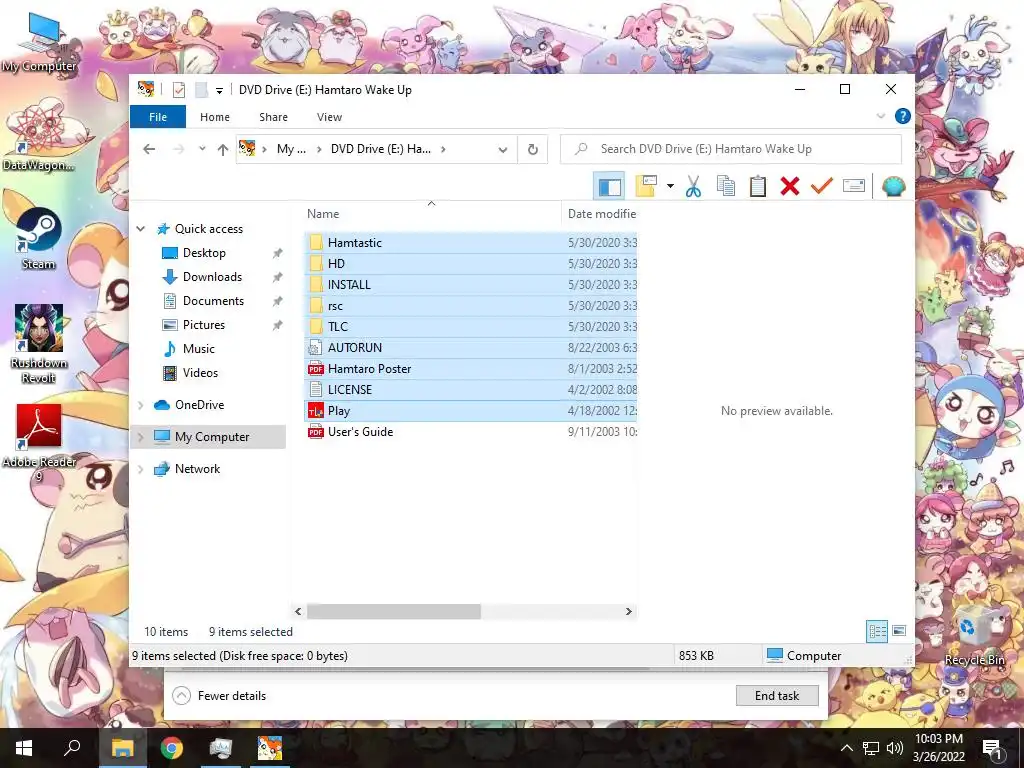This screenshot has width=1024, height=768.
Task: Click the orange checkmark Properties icon
Action: (x=822, y=187)
